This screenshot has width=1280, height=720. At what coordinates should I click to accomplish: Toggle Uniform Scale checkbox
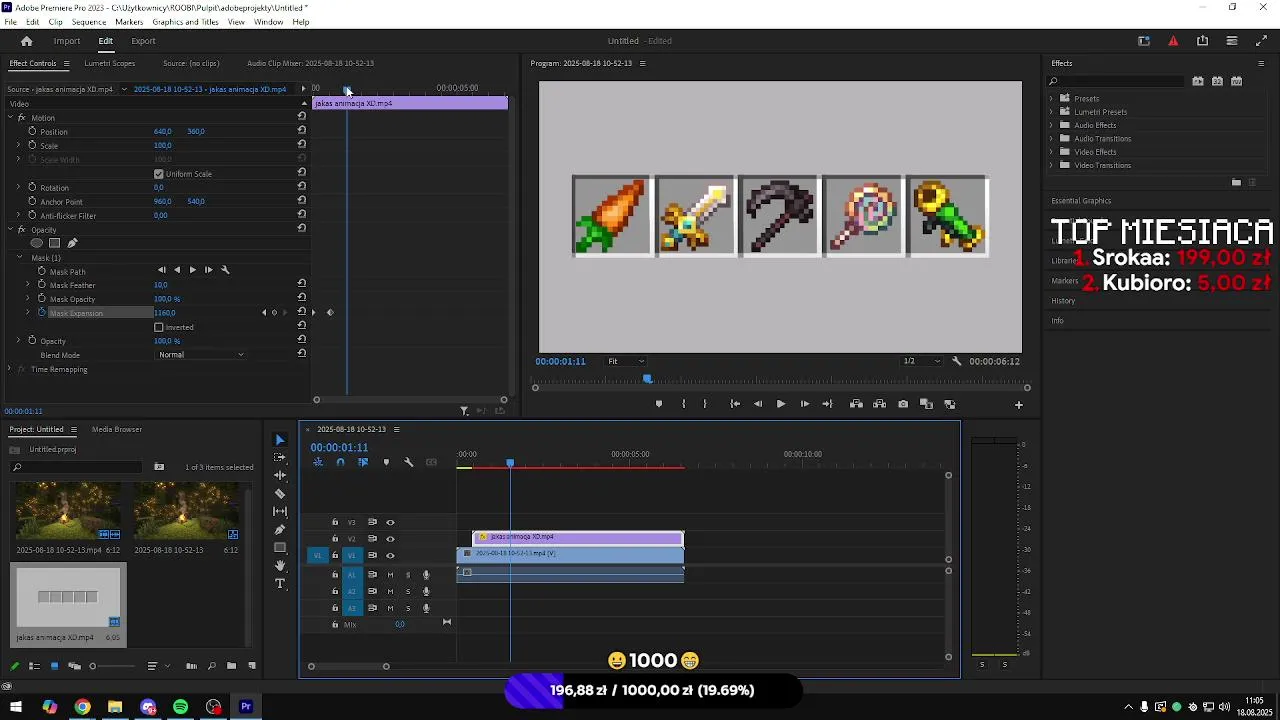159,174
